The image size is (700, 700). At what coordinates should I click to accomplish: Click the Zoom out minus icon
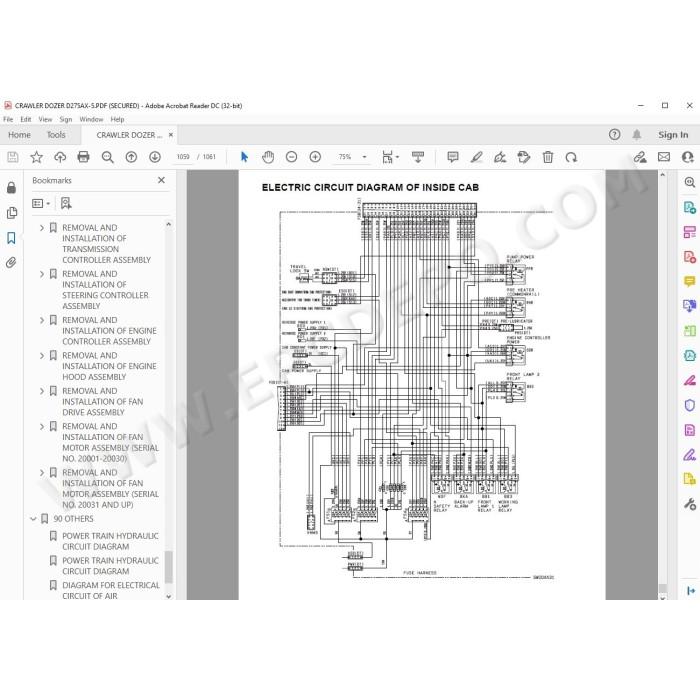pyautogui.click(x=292, y=157)
